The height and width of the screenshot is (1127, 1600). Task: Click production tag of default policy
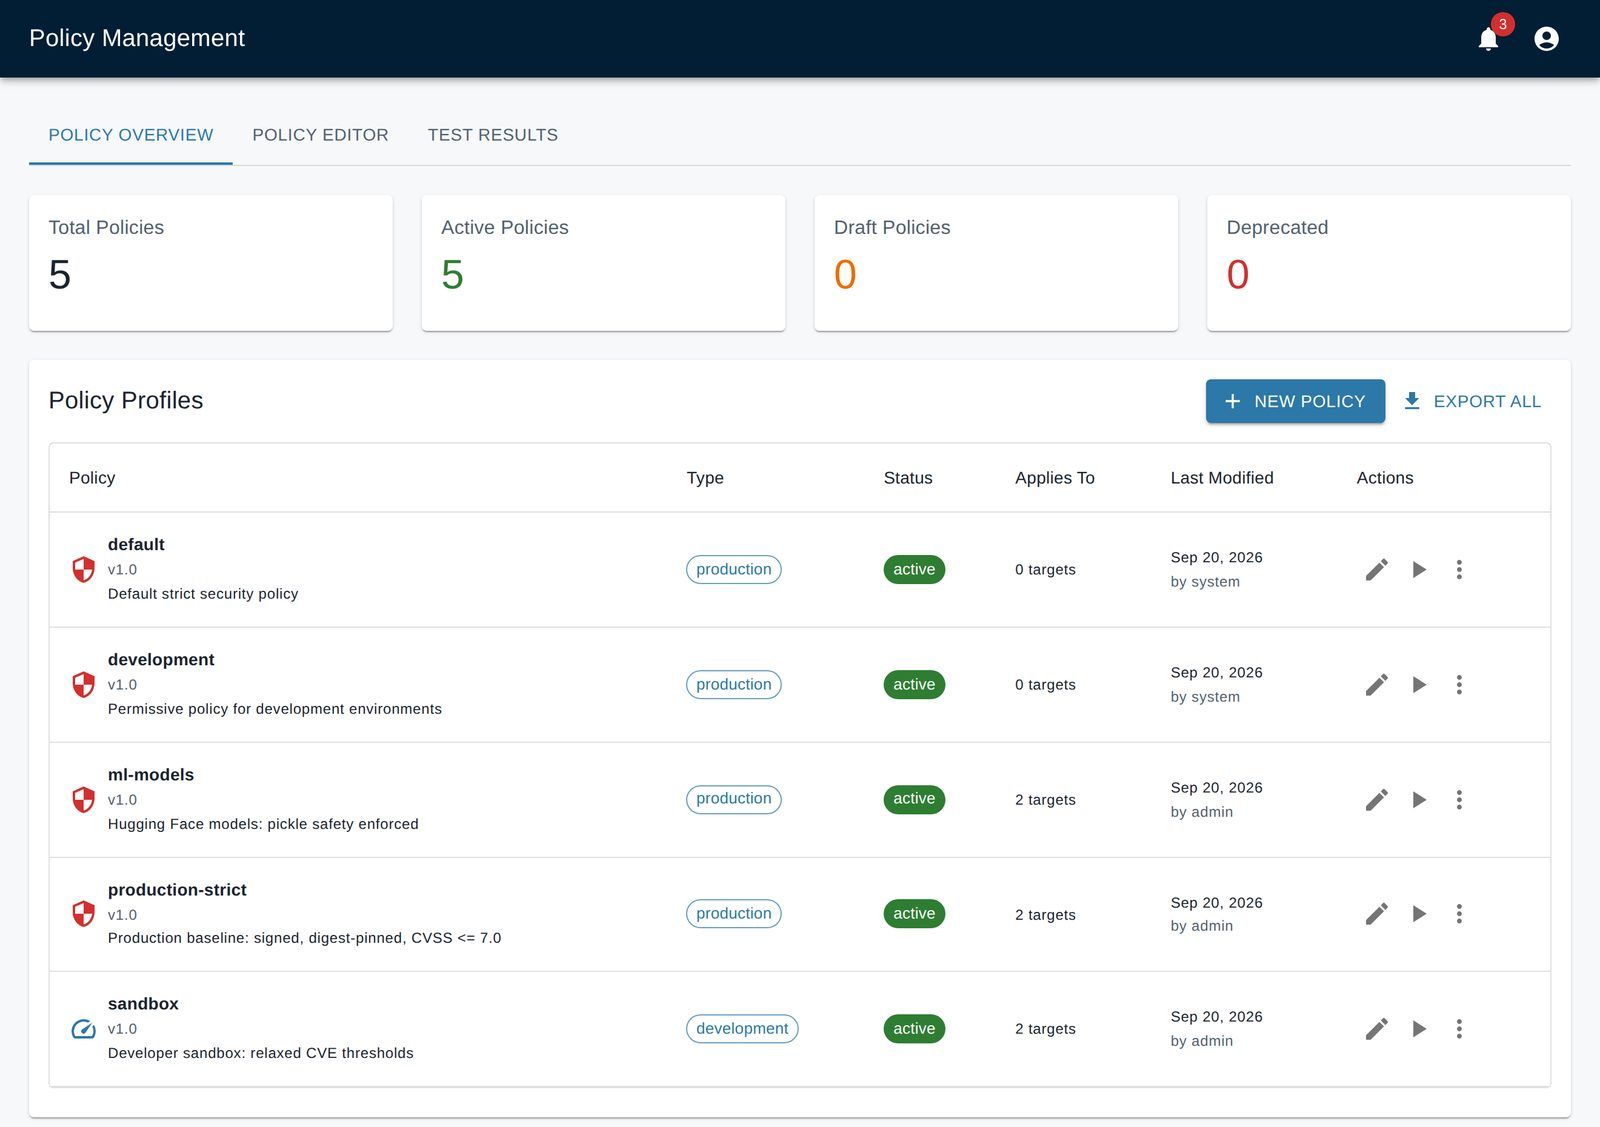(734, 570)
